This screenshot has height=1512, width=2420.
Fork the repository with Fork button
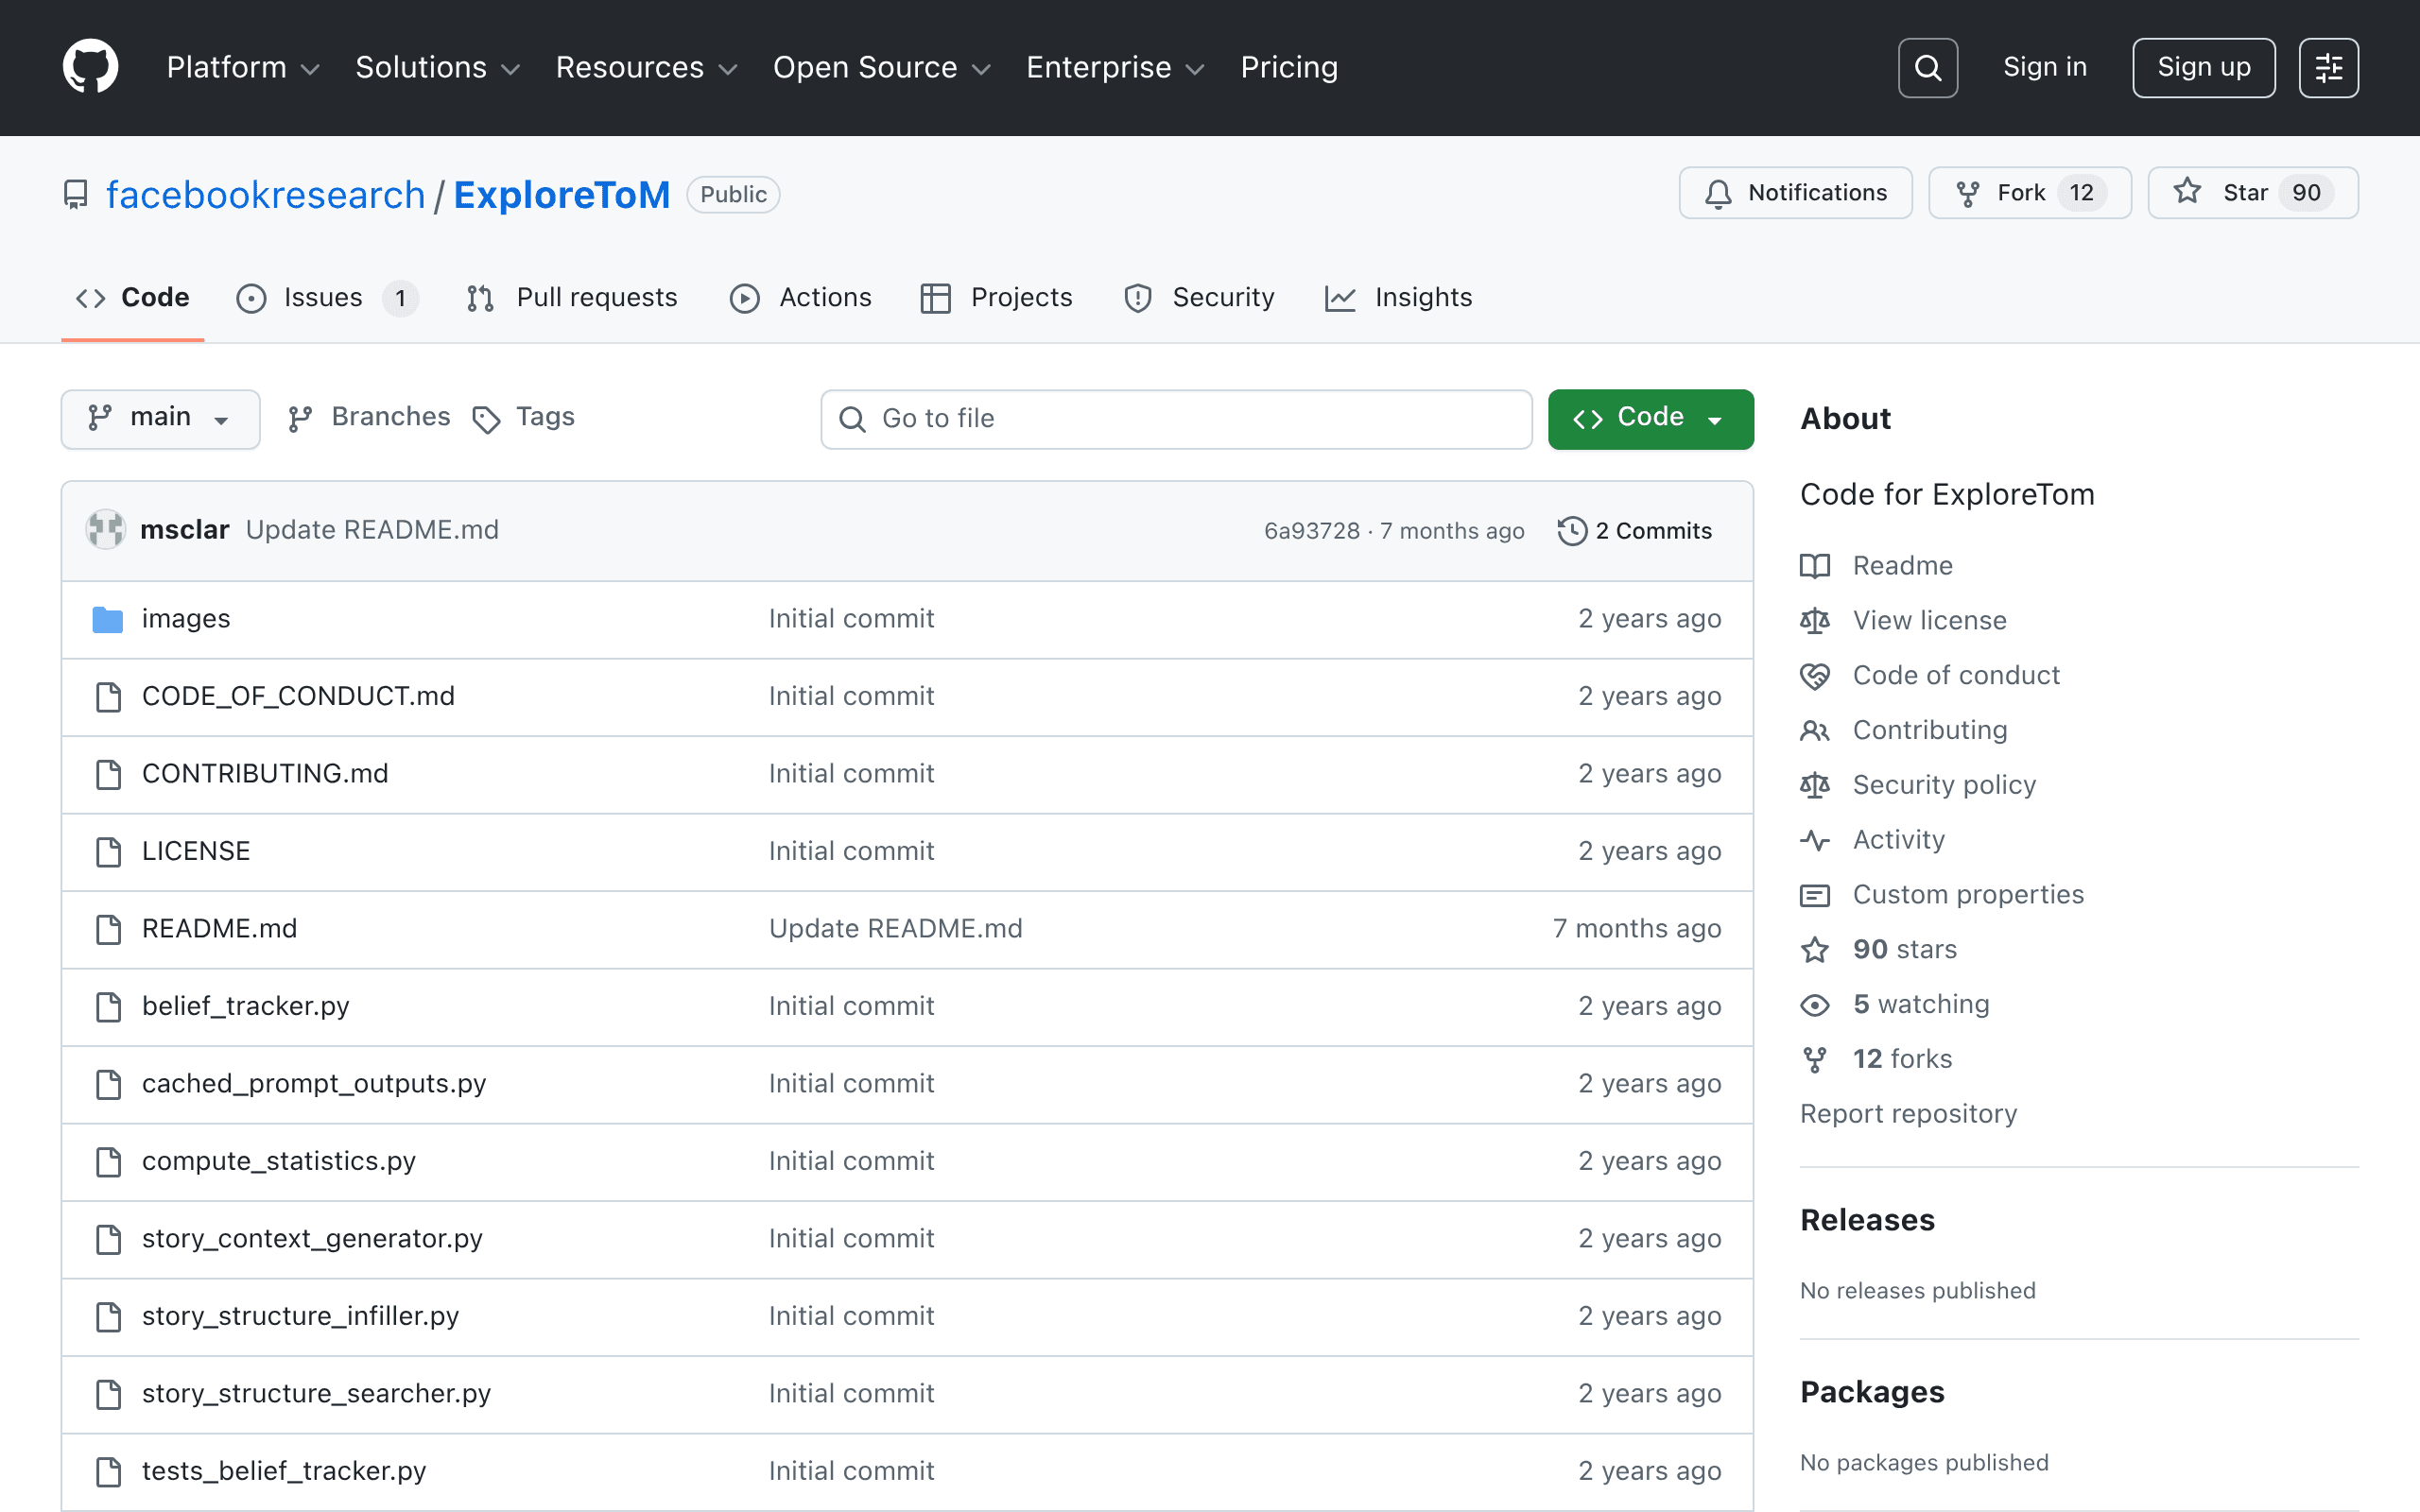coord(2030,193)
